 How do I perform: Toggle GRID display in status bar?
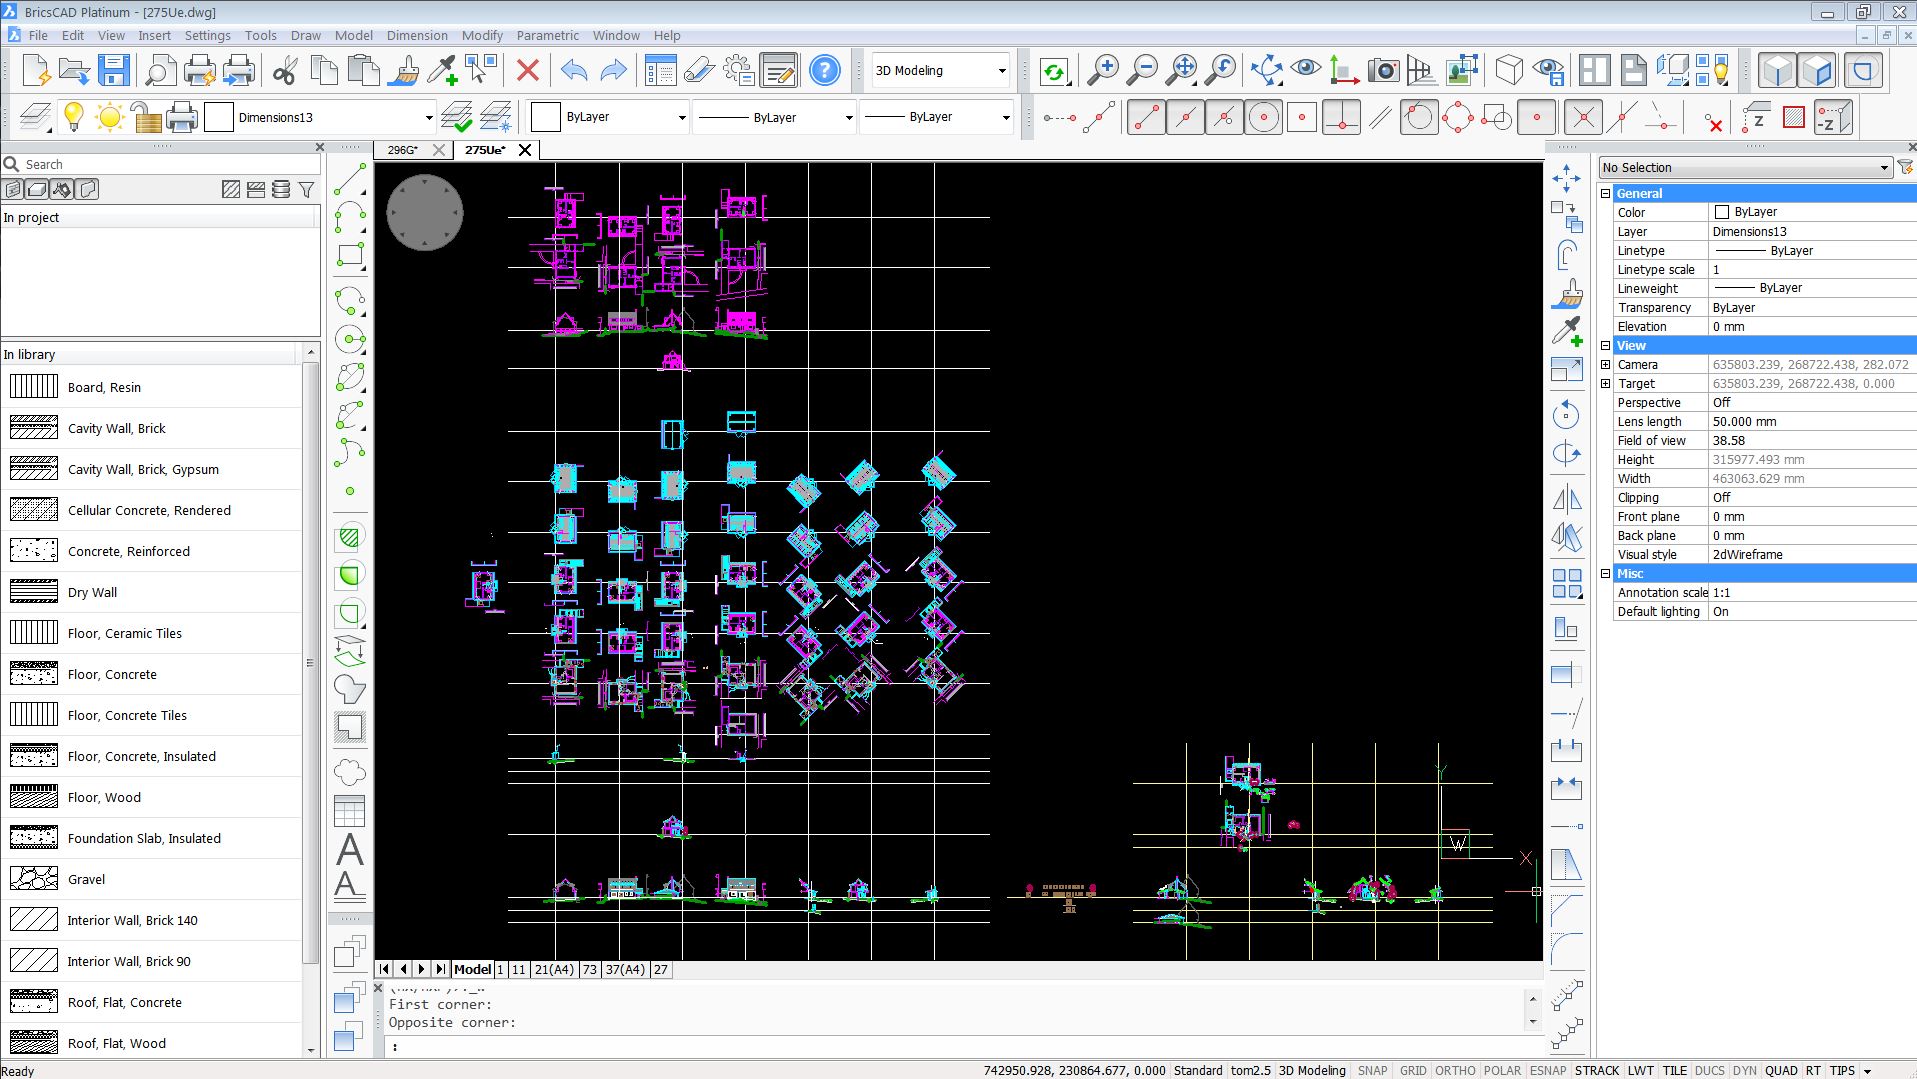pyautogui.click(x=1413, y=1070)
